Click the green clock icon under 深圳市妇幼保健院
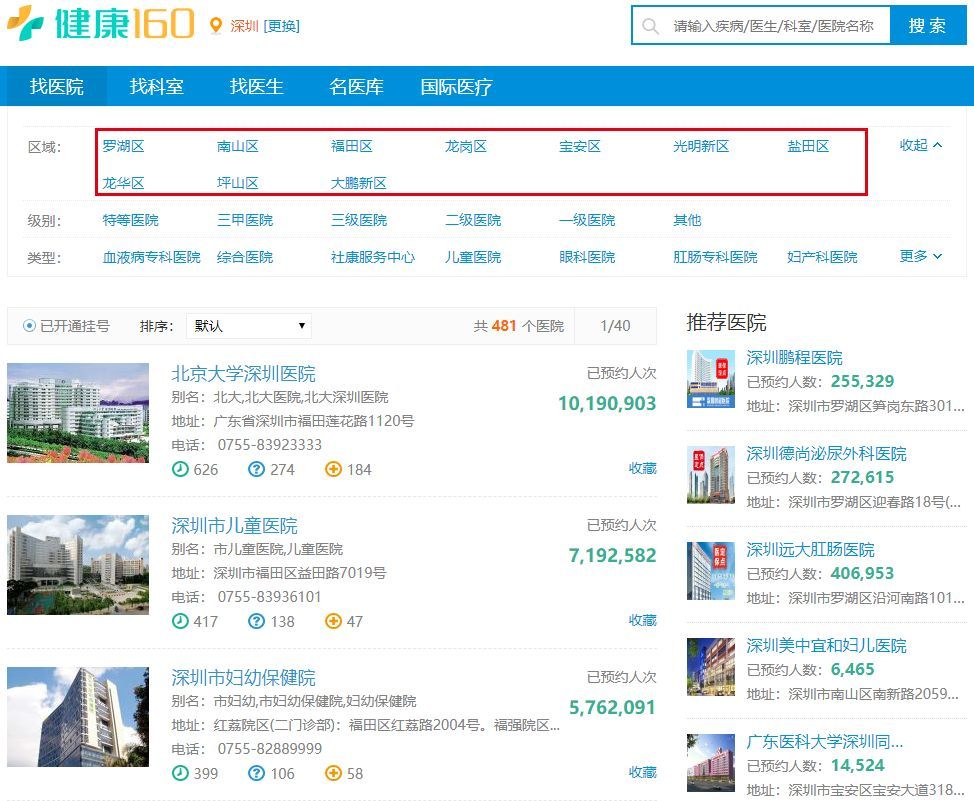This screenshot has height=801, width=974. [178, 773]
